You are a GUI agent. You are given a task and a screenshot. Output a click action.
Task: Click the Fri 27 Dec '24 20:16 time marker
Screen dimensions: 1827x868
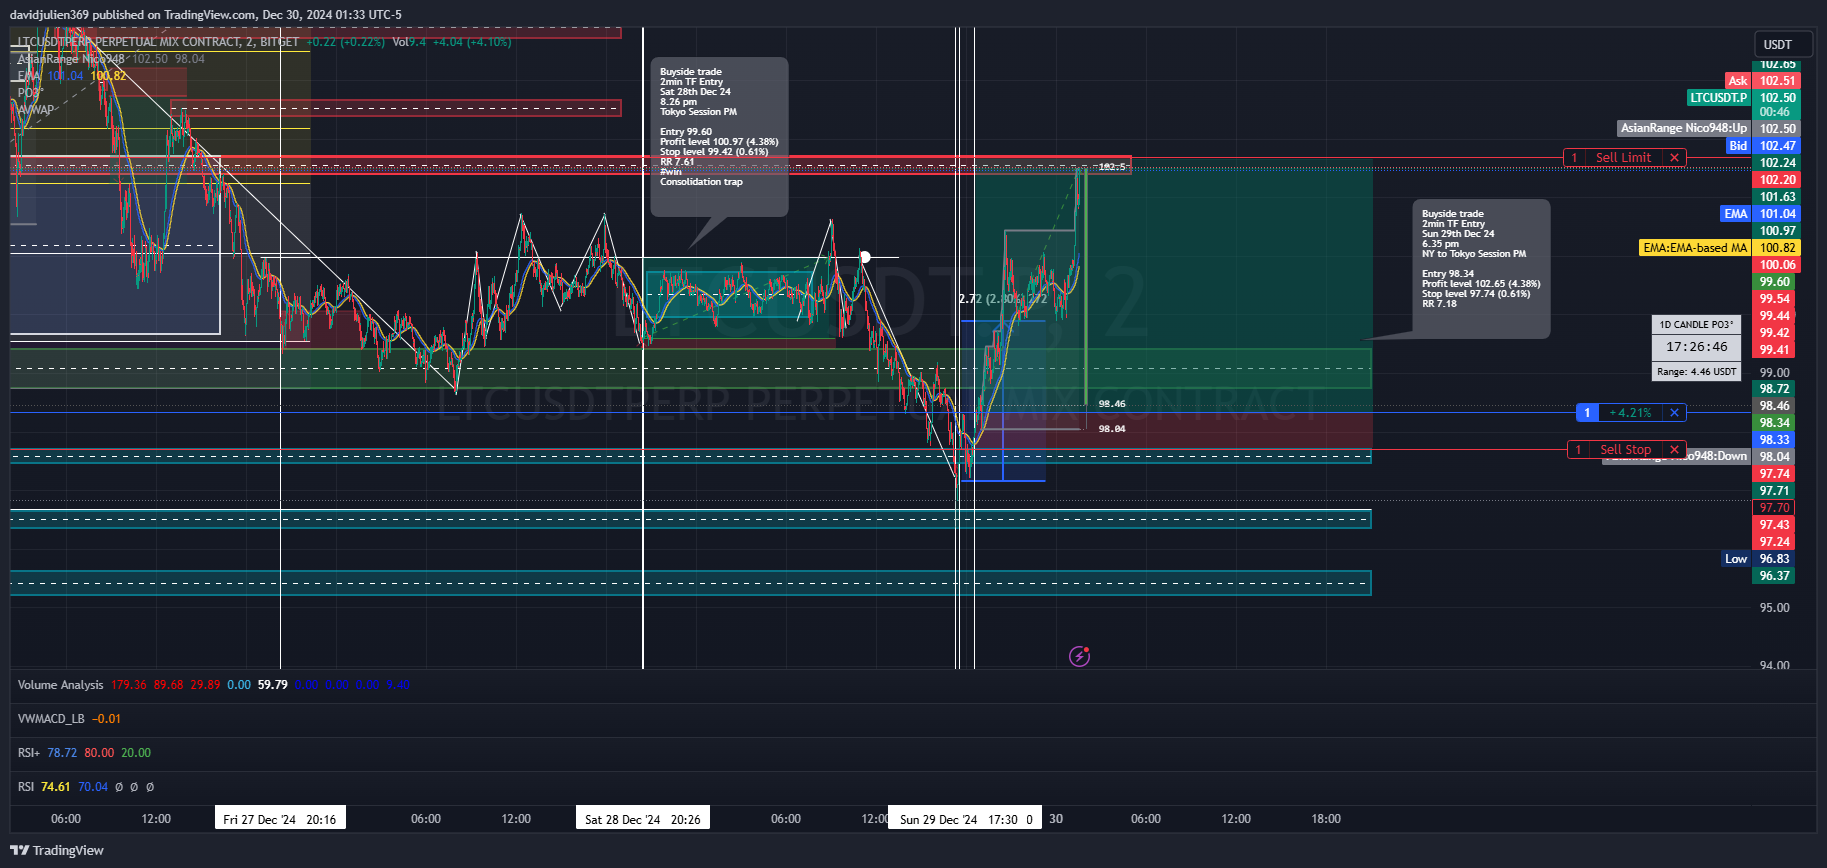280,819
